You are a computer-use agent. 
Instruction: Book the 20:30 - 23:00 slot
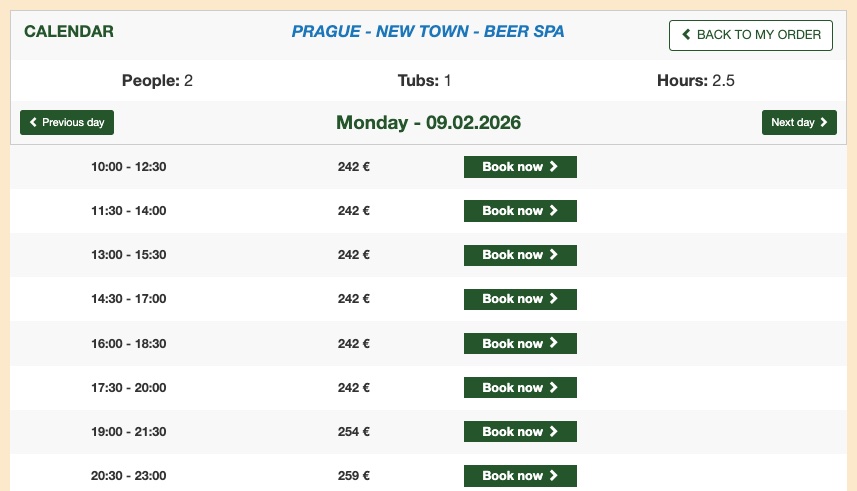click(520, 476)
